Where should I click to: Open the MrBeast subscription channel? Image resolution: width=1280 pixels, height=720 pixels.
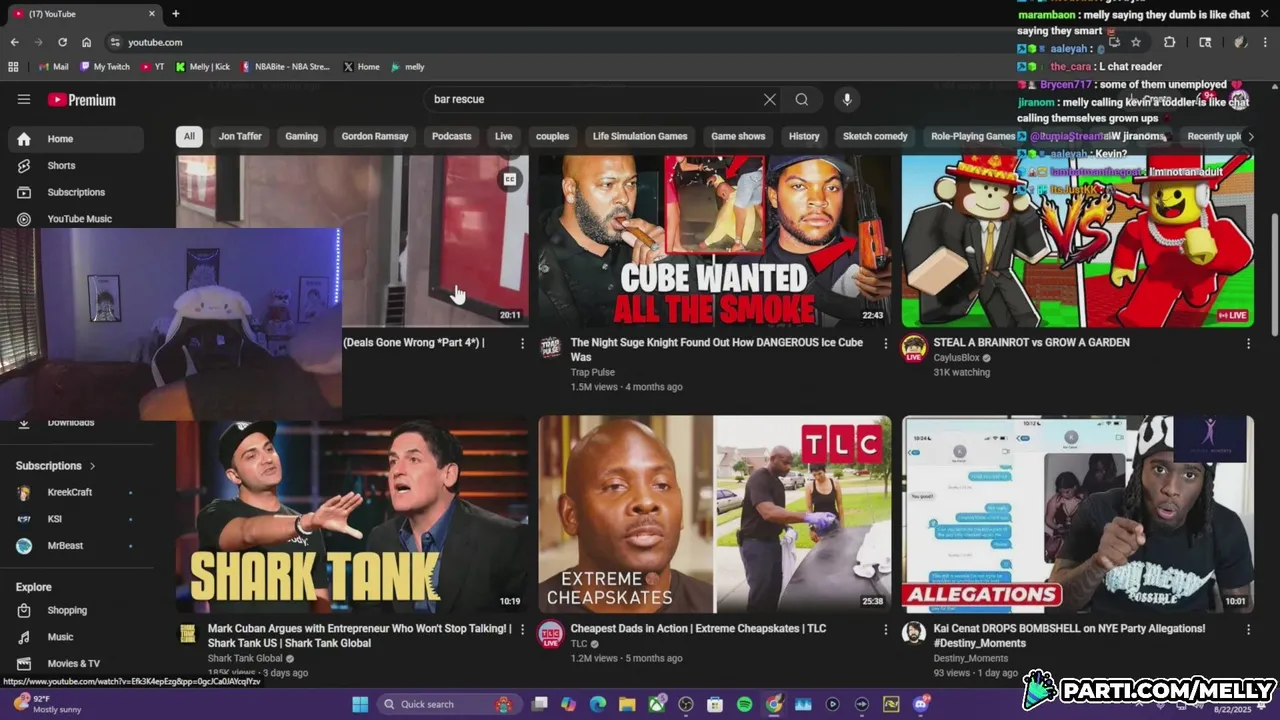[x=77, y=546]
